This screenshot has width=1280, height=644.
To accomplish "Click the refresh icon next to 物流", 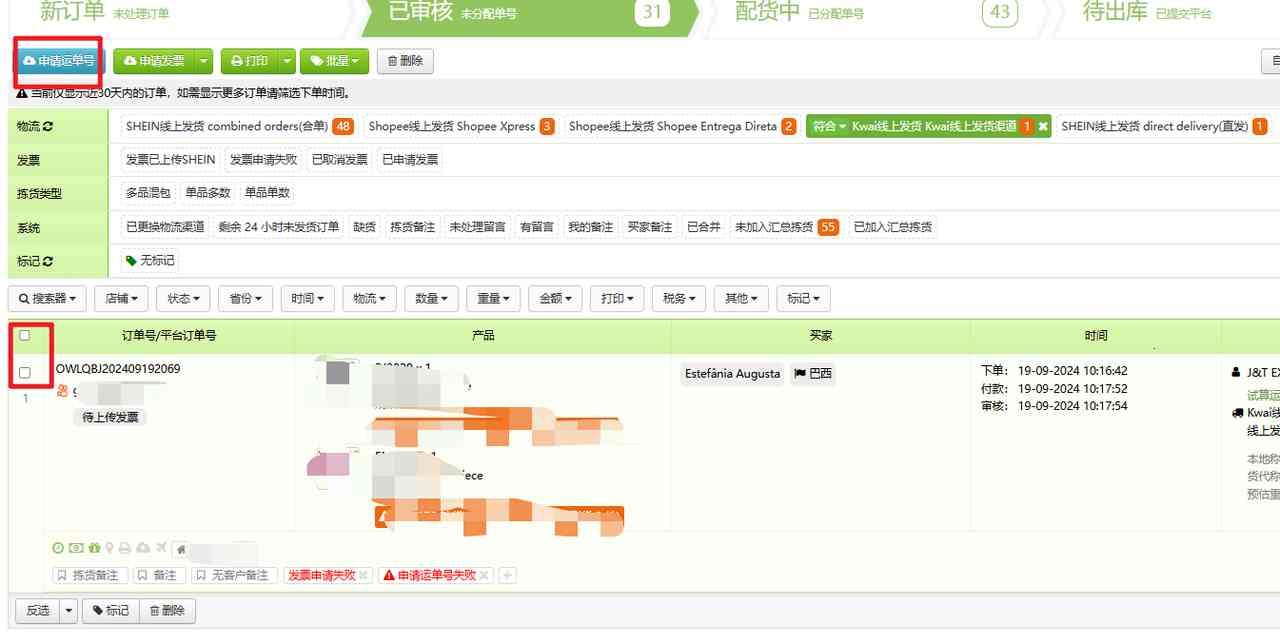I will (x=48, y=127).
